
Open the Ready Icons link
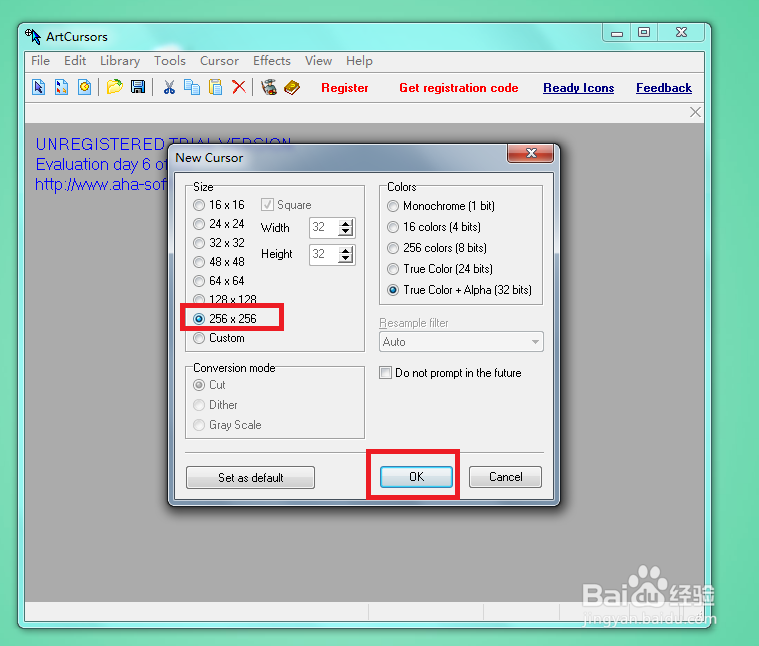(x=578, y=88)
